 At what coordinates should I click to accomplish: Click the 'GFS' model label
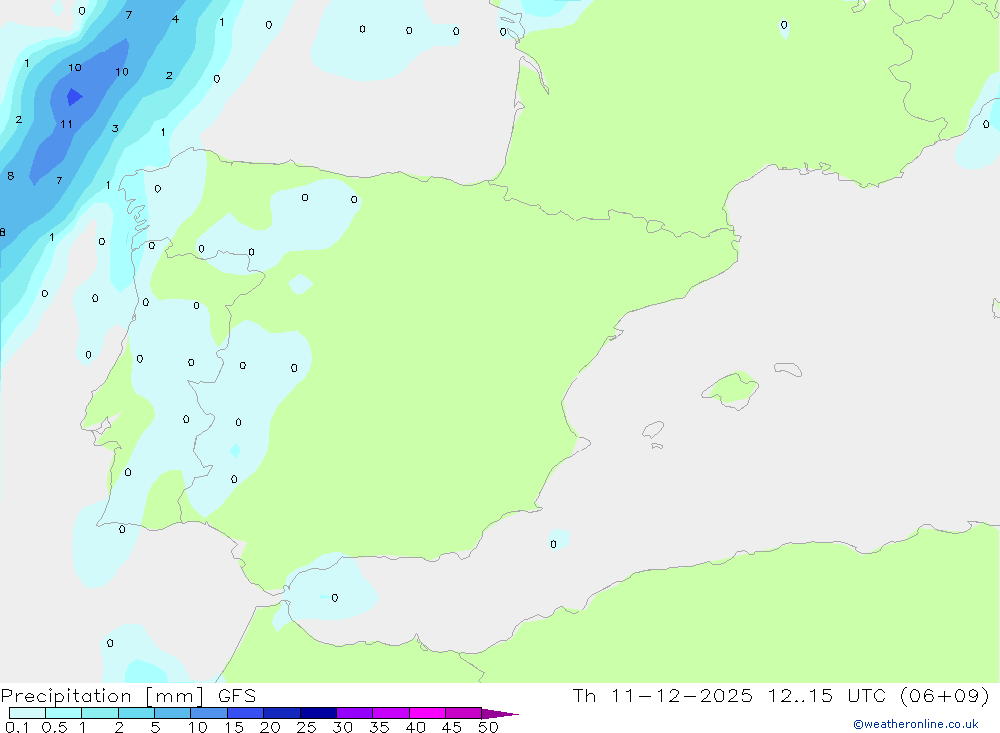coord(237,695)
